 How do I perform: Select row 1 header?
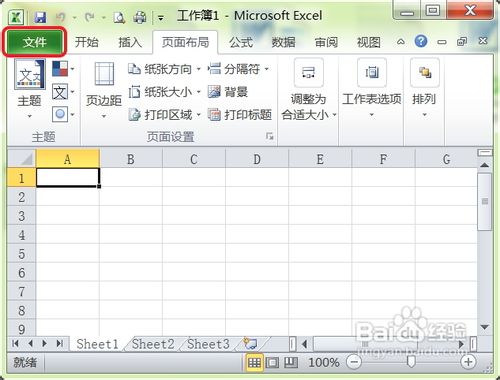coord(22,178)
